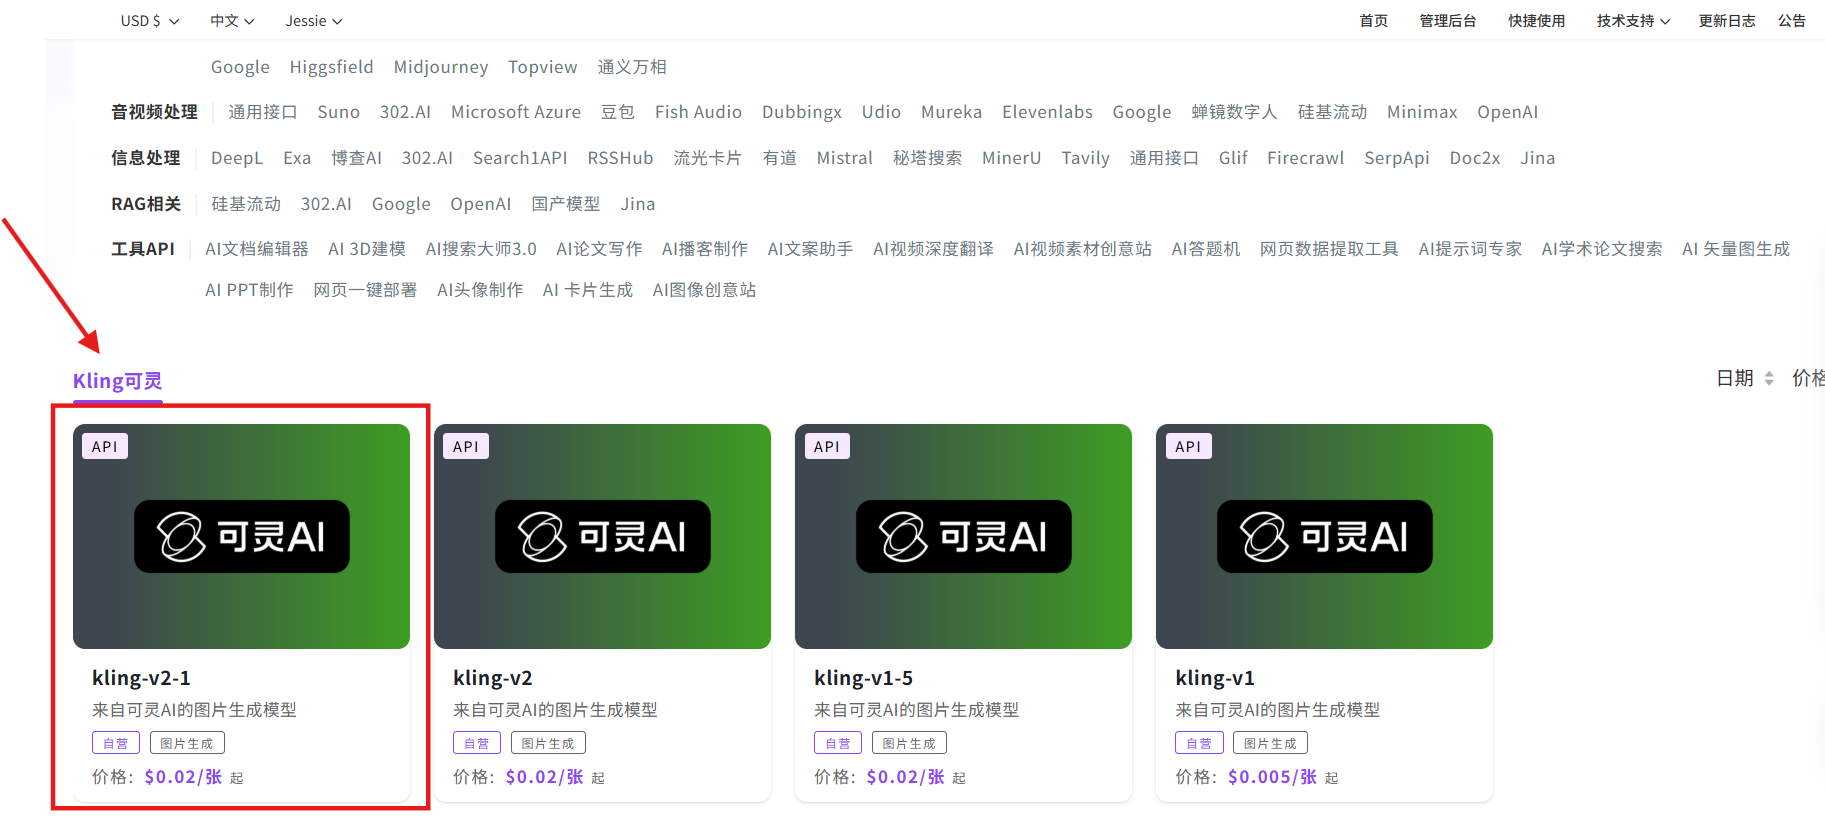
Task: Click API badge on kling-v1 card
Action: tap(1188, 446)
